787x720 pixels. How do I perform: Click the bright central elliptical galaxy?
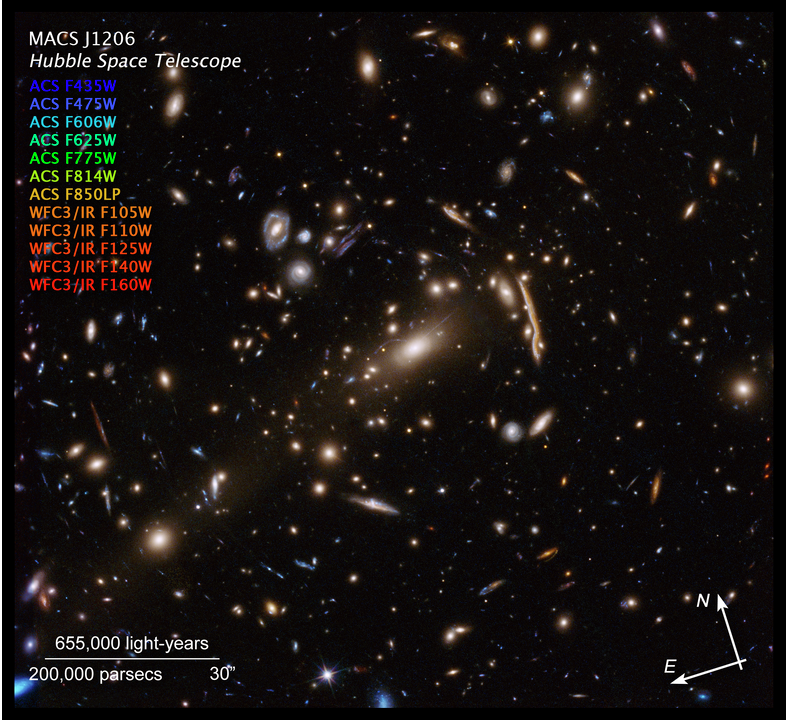click(416, 347)
